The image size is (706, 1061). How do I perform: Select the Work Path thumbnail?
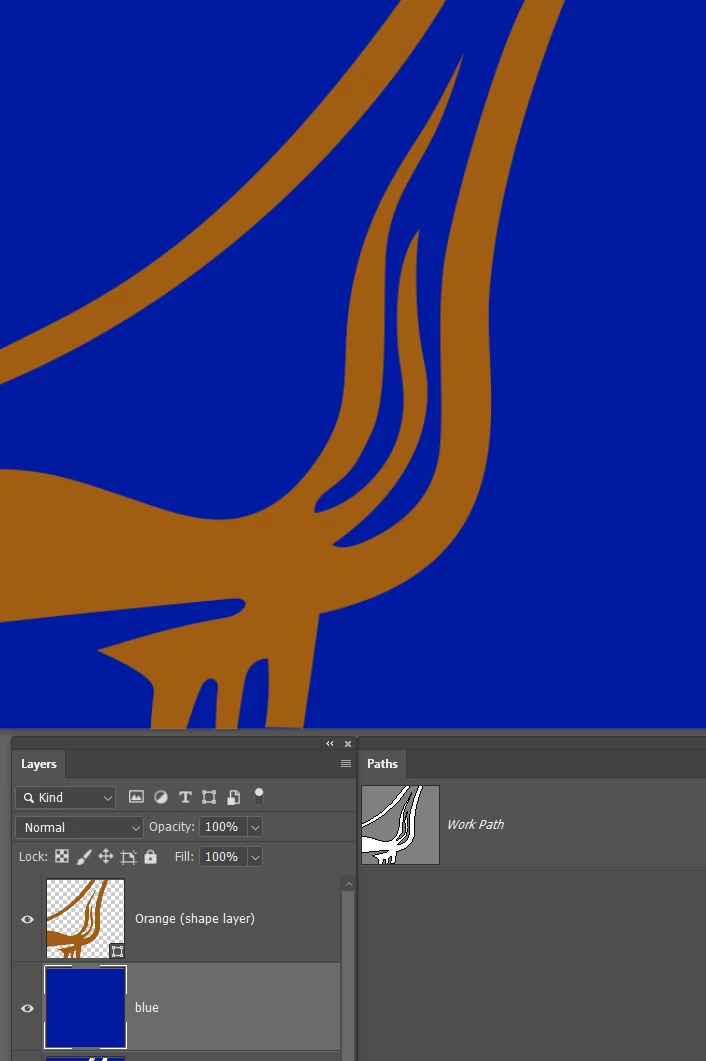point(401,825)
